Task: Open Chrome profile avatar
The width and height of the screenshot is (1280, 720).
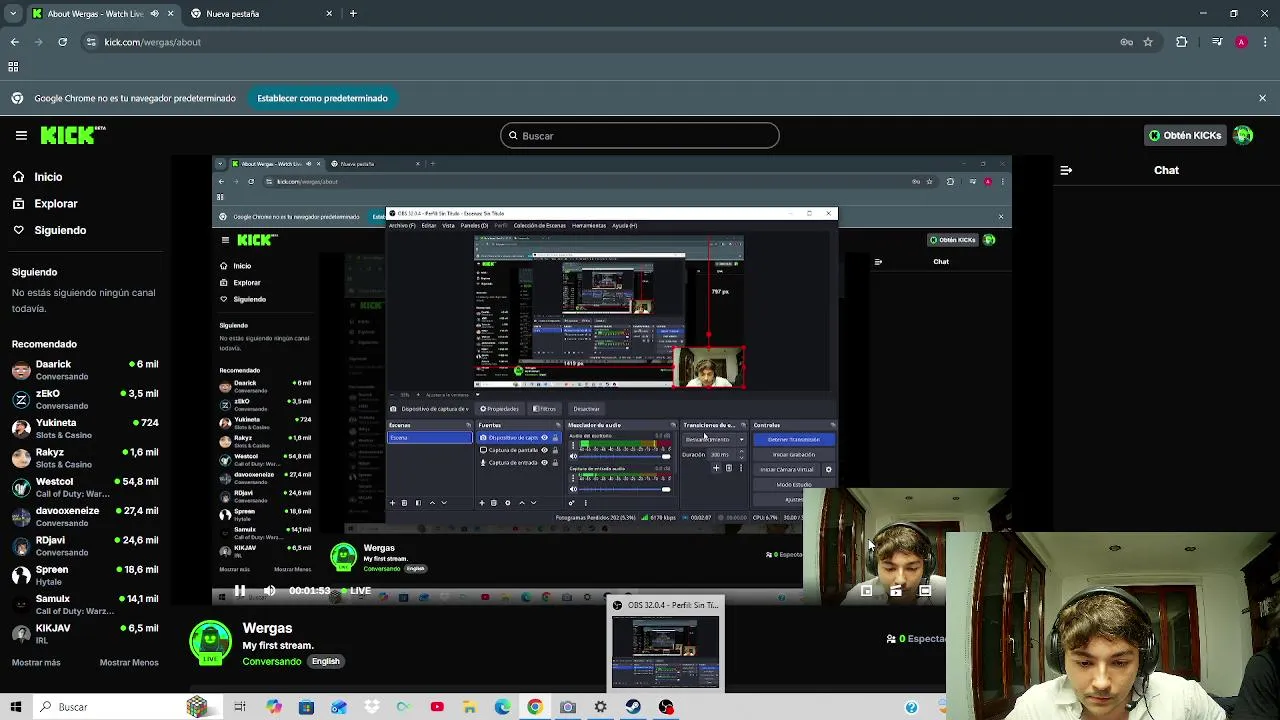Action: (x=1241, y=42)
